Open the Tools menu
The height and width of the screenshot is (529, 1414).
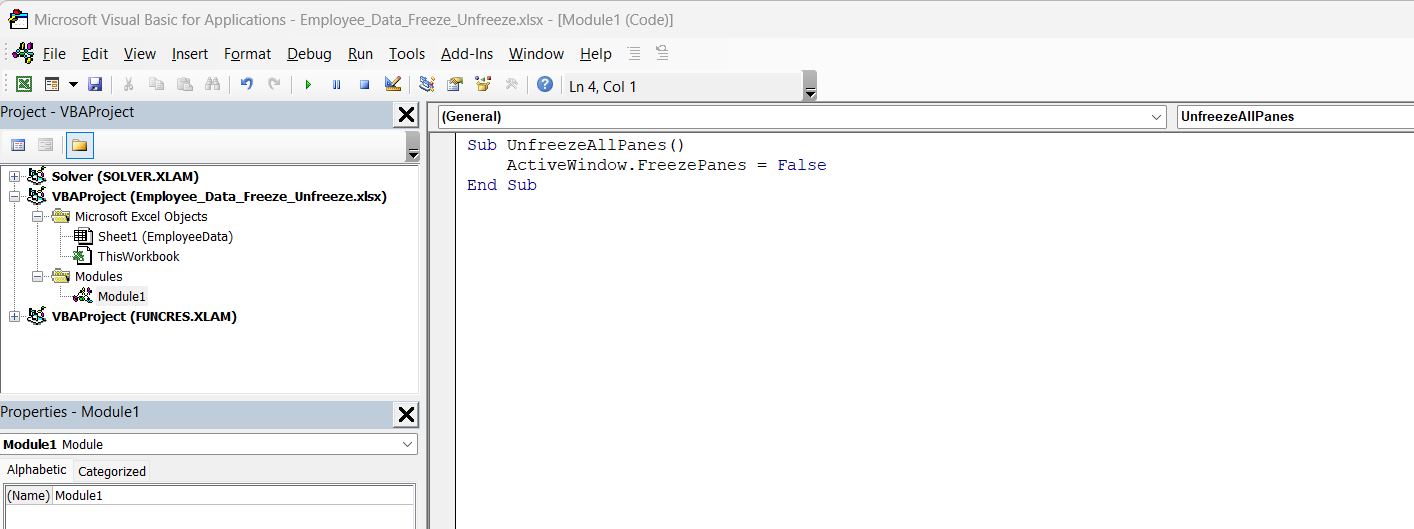coord(407,54)
